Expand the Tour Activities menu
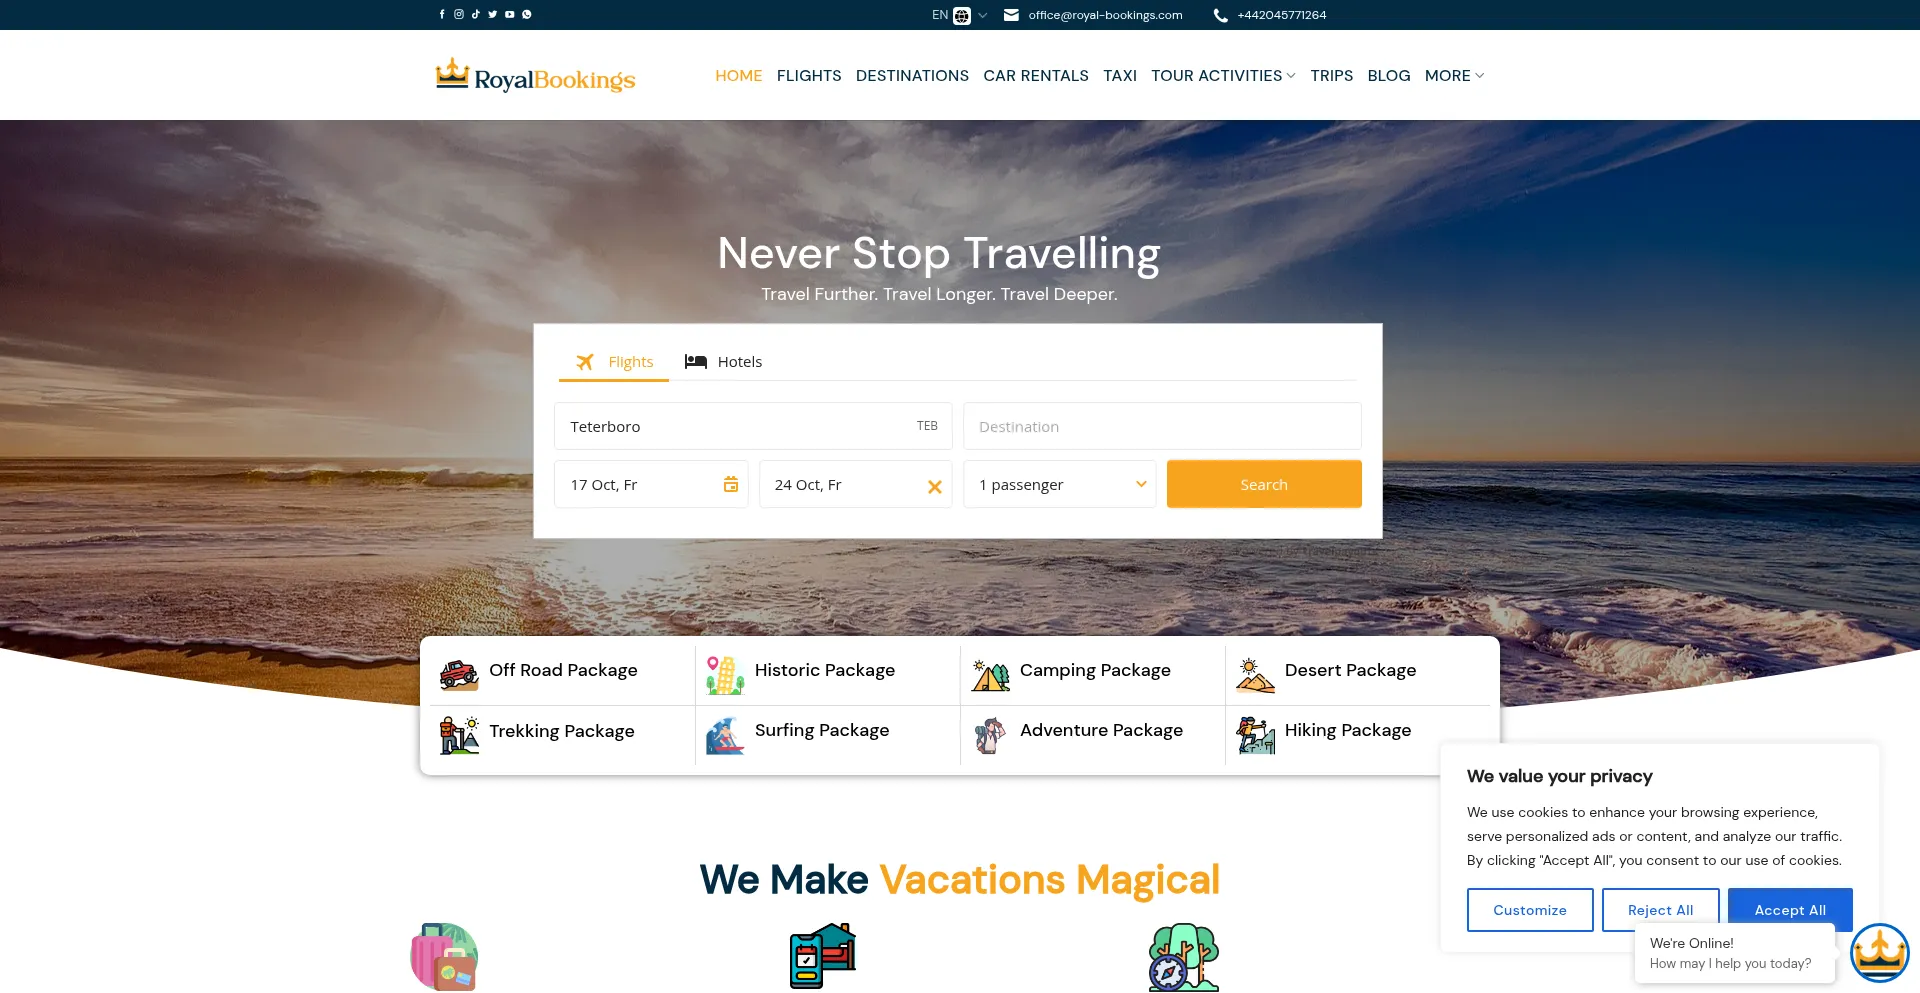The image size is (1920, 993). pos(1223,76)
